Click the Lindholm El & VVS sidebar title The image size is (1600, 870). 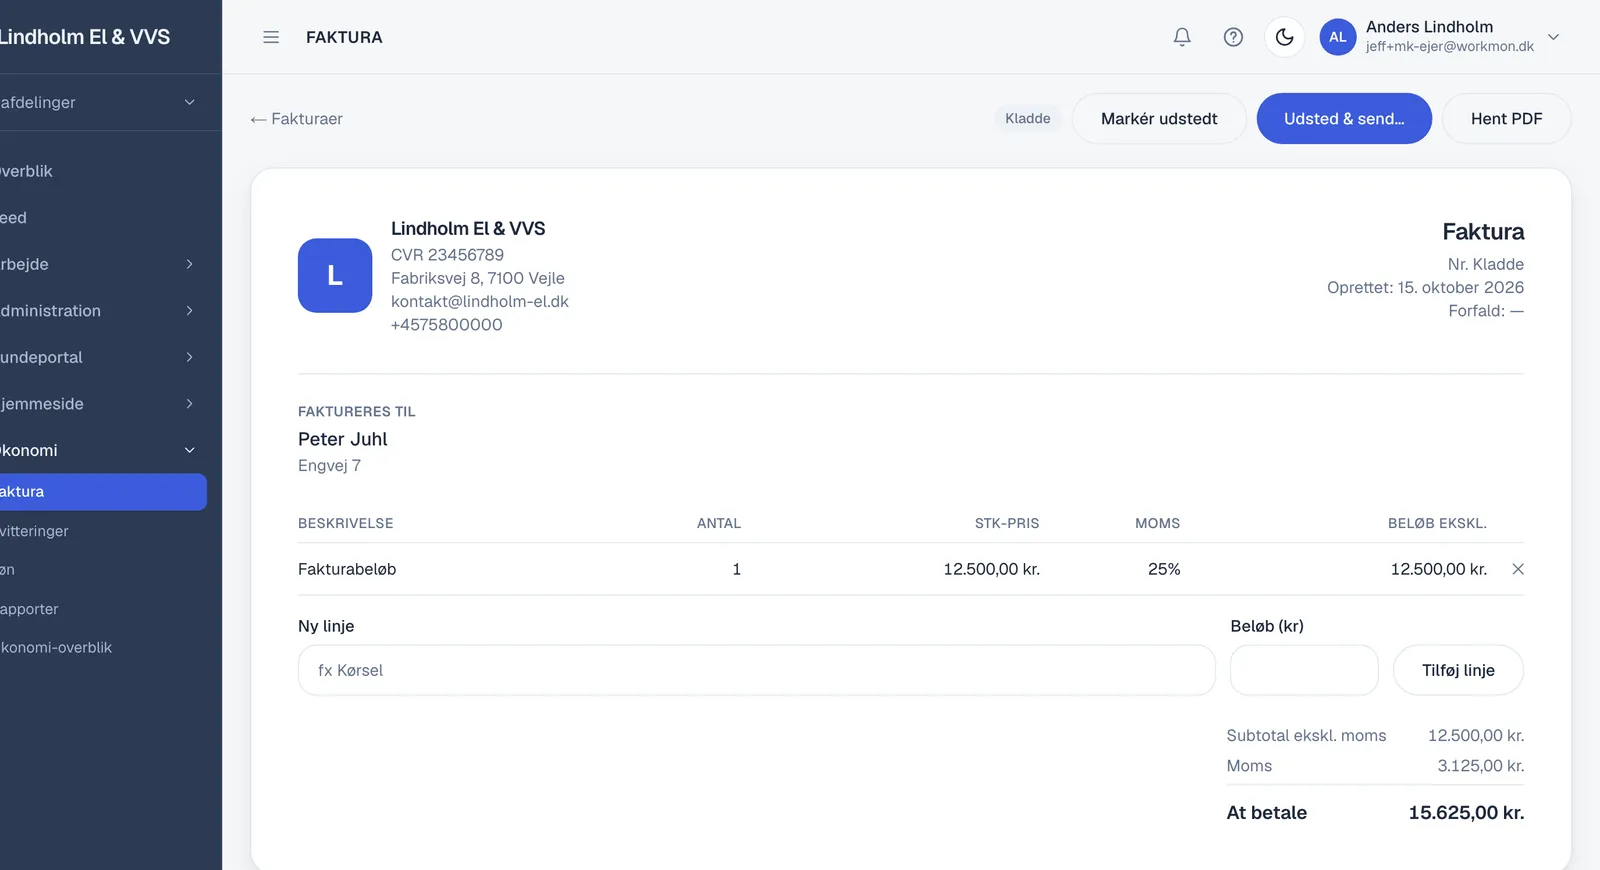85,37
